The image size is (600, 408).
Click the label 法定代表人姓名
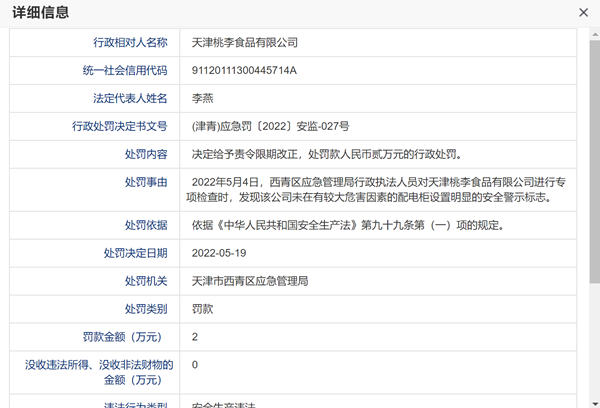pyautogui.click(x=130, y=98)
